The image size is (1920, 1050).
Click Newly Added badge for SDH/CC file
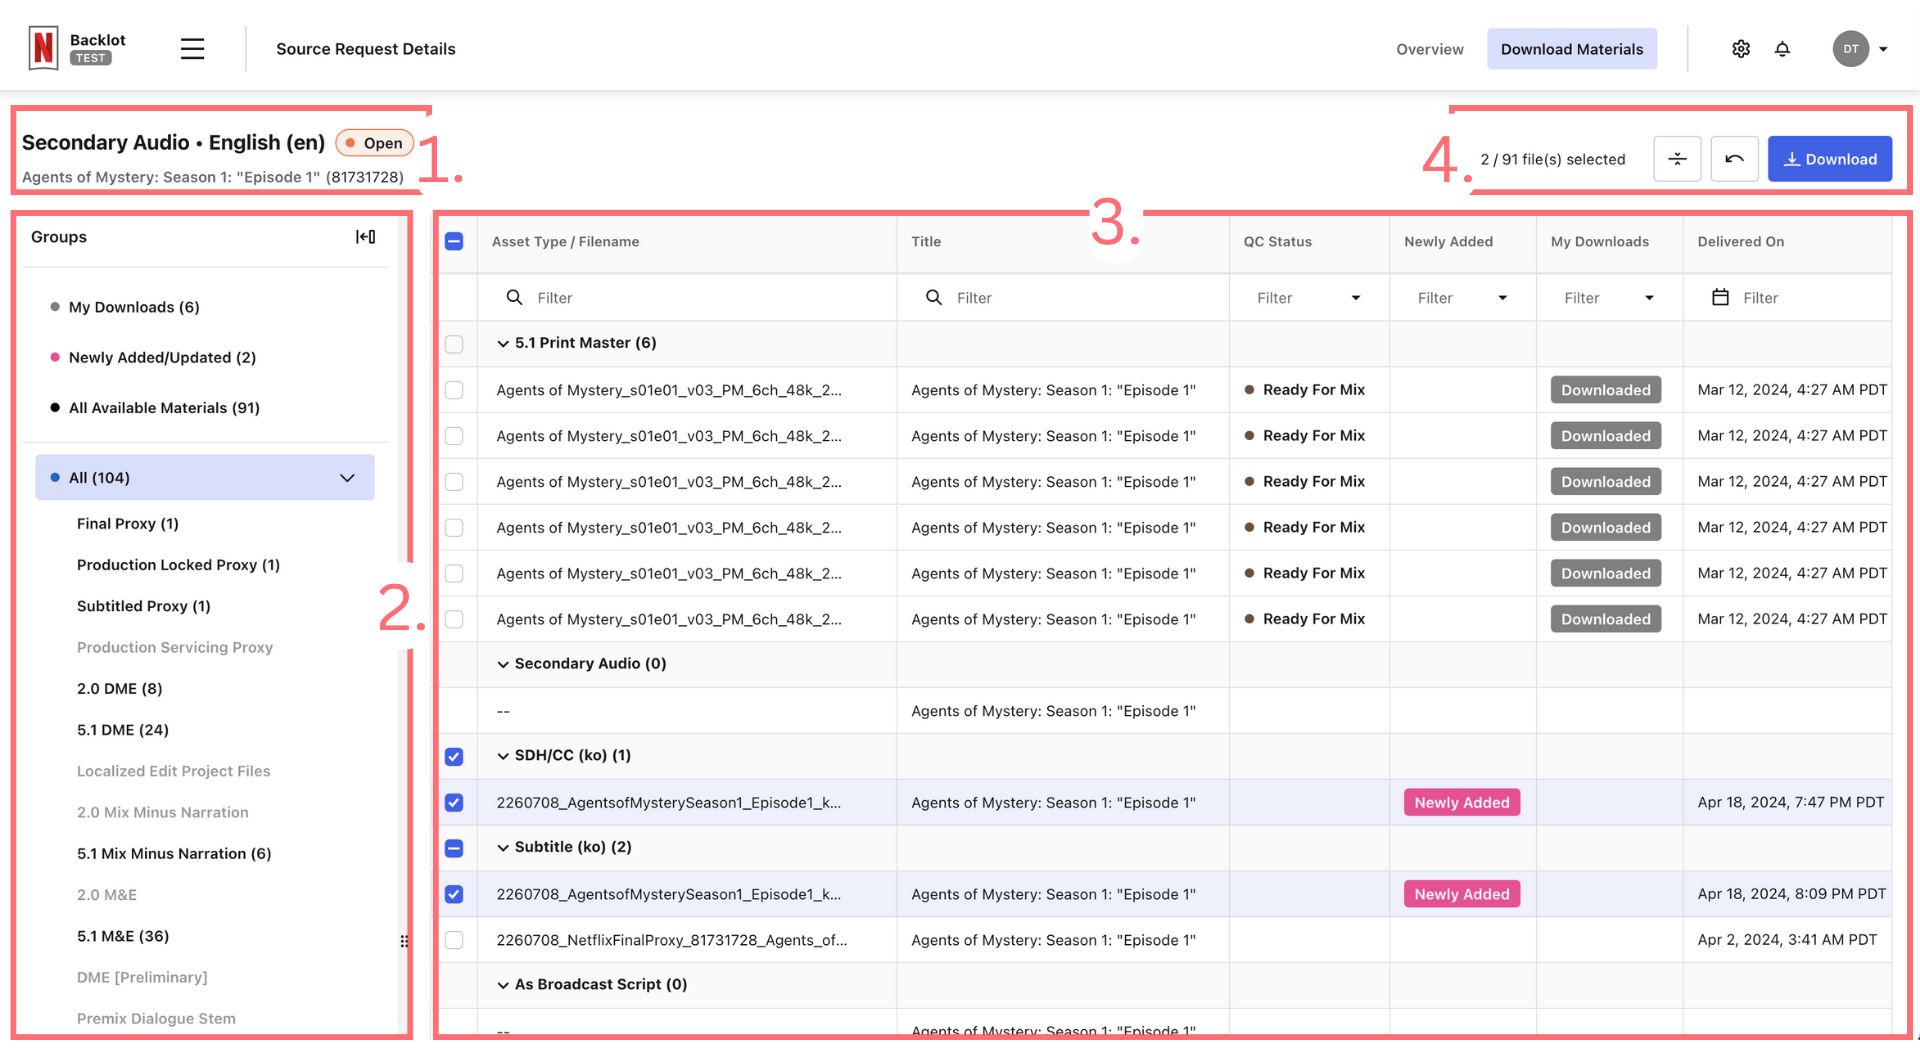1462,803
